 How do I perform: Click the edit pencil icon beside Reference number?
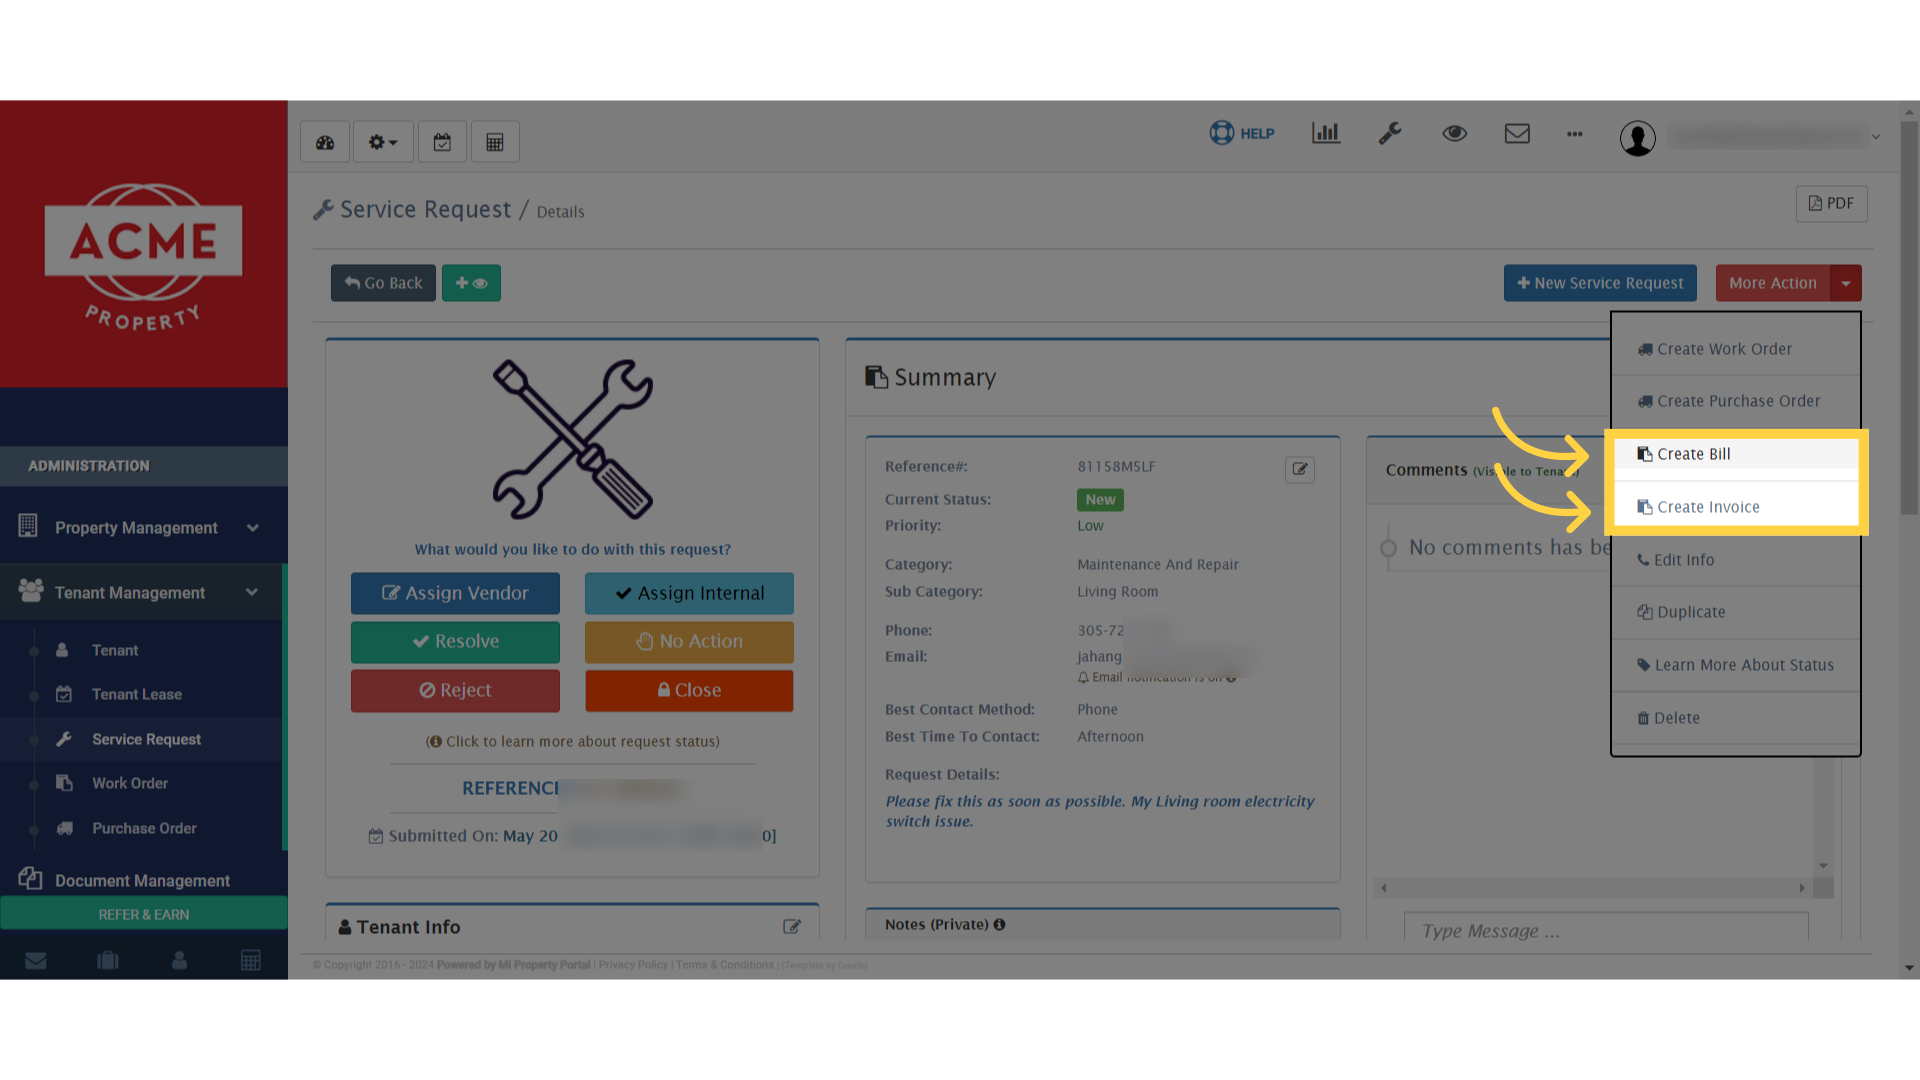(1300, 469)
